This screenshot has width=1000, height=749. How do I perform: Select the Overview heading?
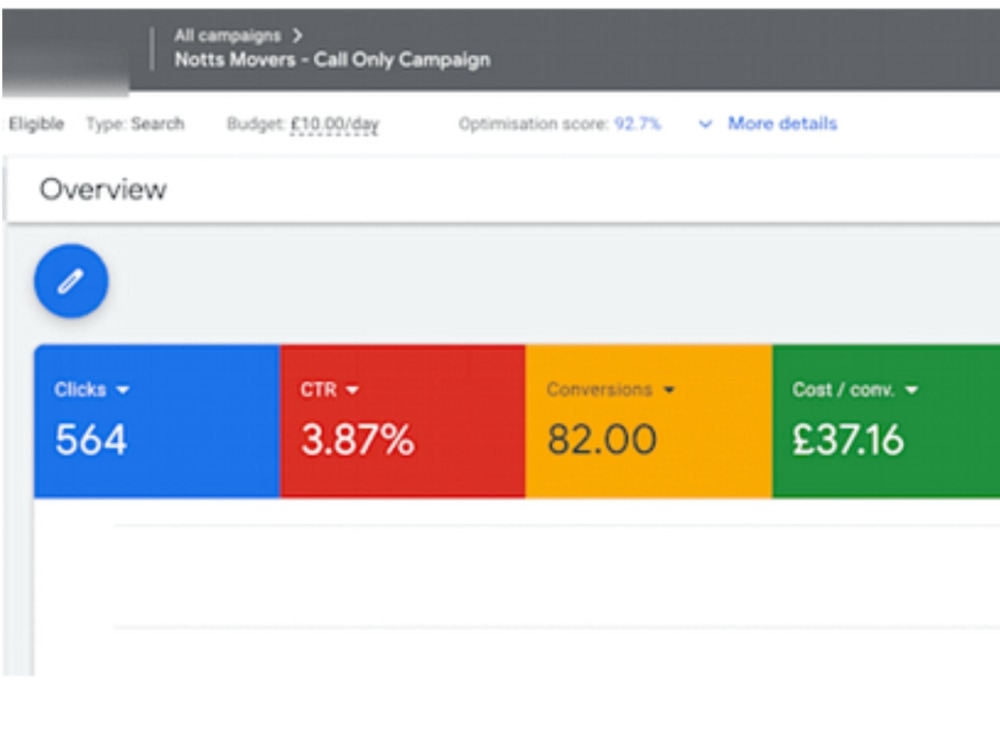103,189
